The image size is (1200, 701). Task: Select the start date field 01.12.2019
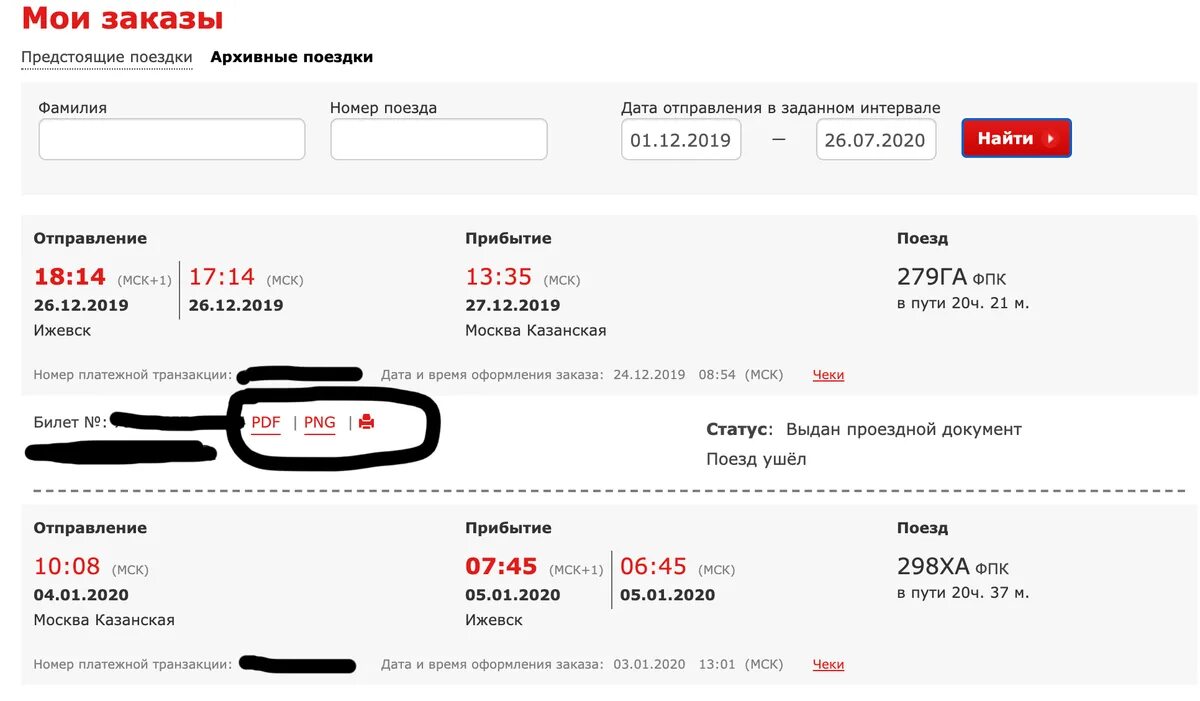(x=681, y=140)
